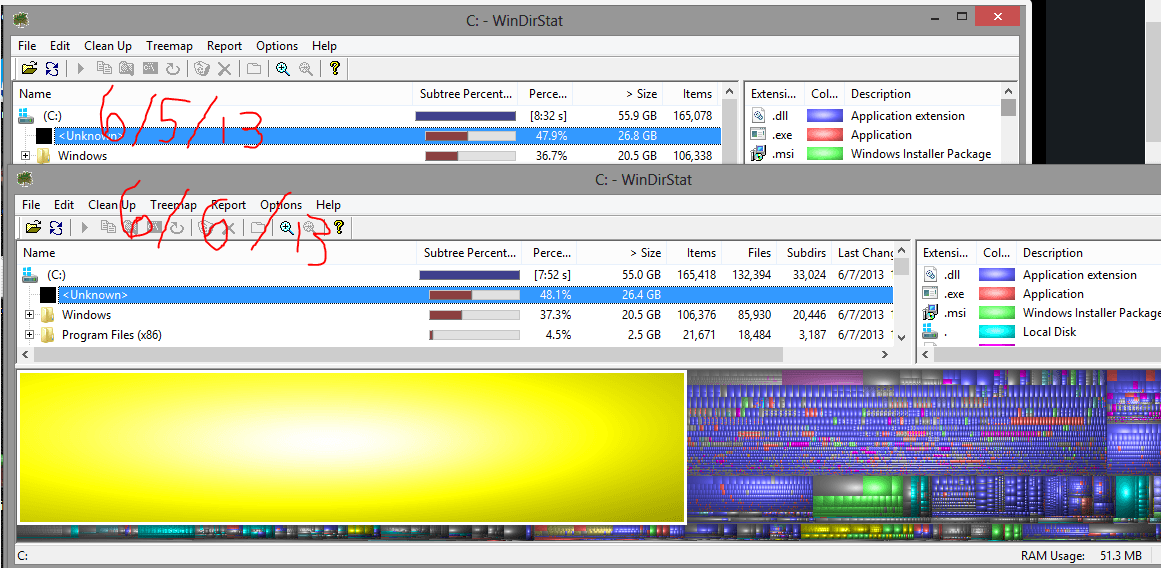Click Copy Path icon in back window toolbar
1161x568 pixels.
coord(104,69)
